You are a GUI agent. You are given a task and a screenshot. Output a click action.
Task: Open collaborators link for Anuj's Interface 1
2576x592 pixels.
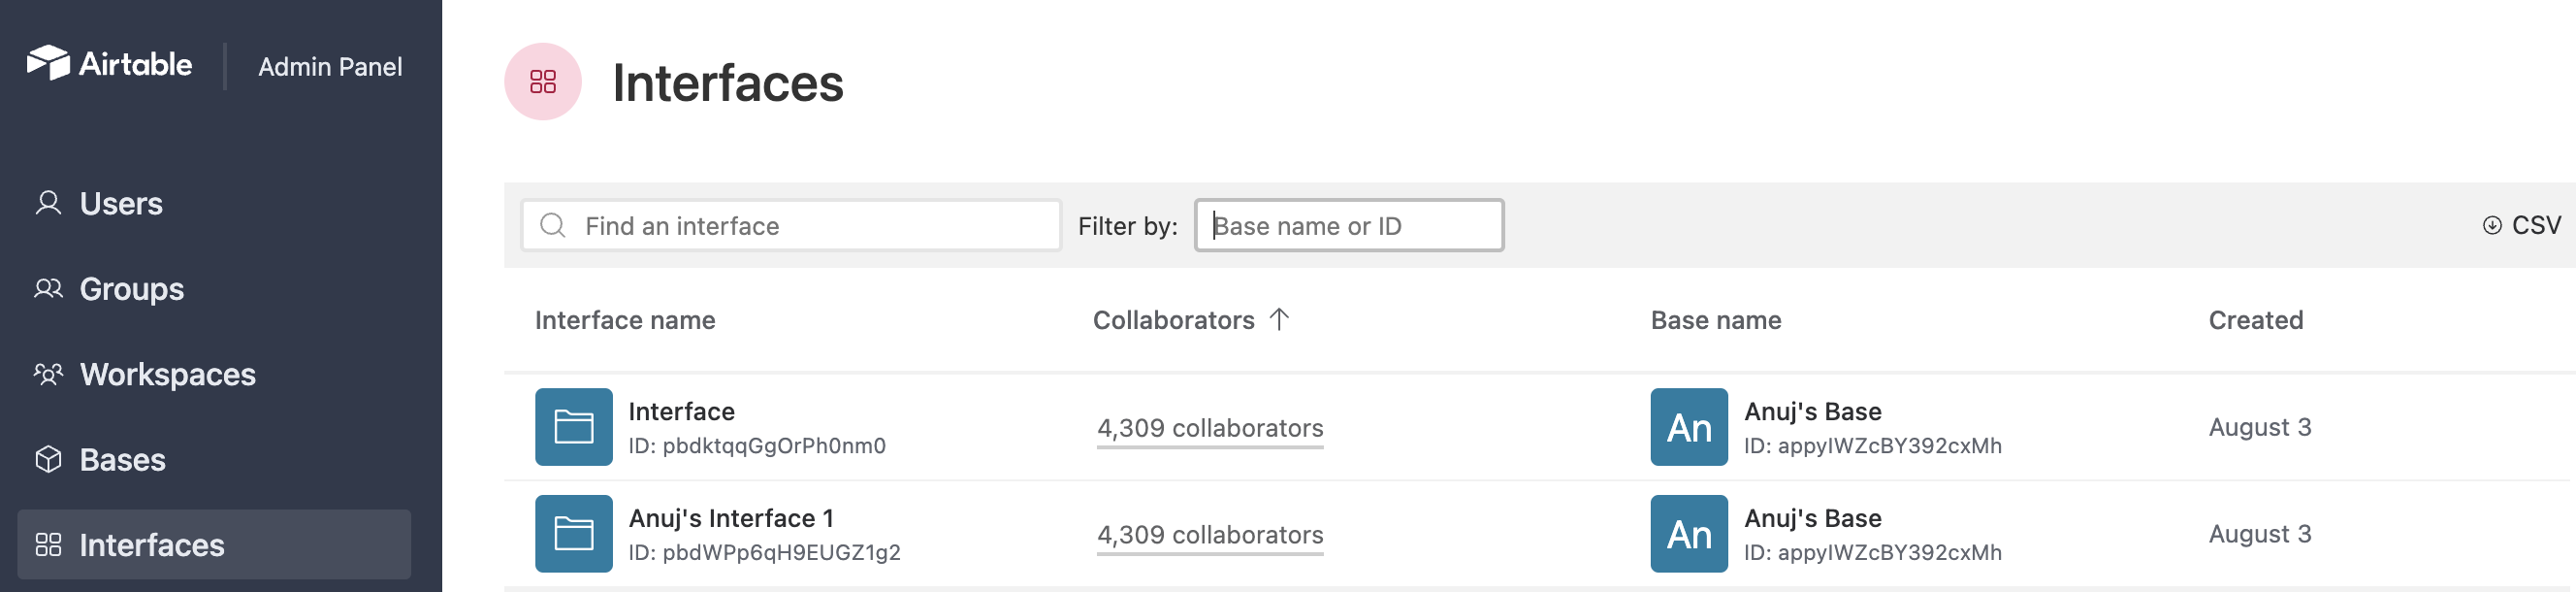pos(1210,536)
